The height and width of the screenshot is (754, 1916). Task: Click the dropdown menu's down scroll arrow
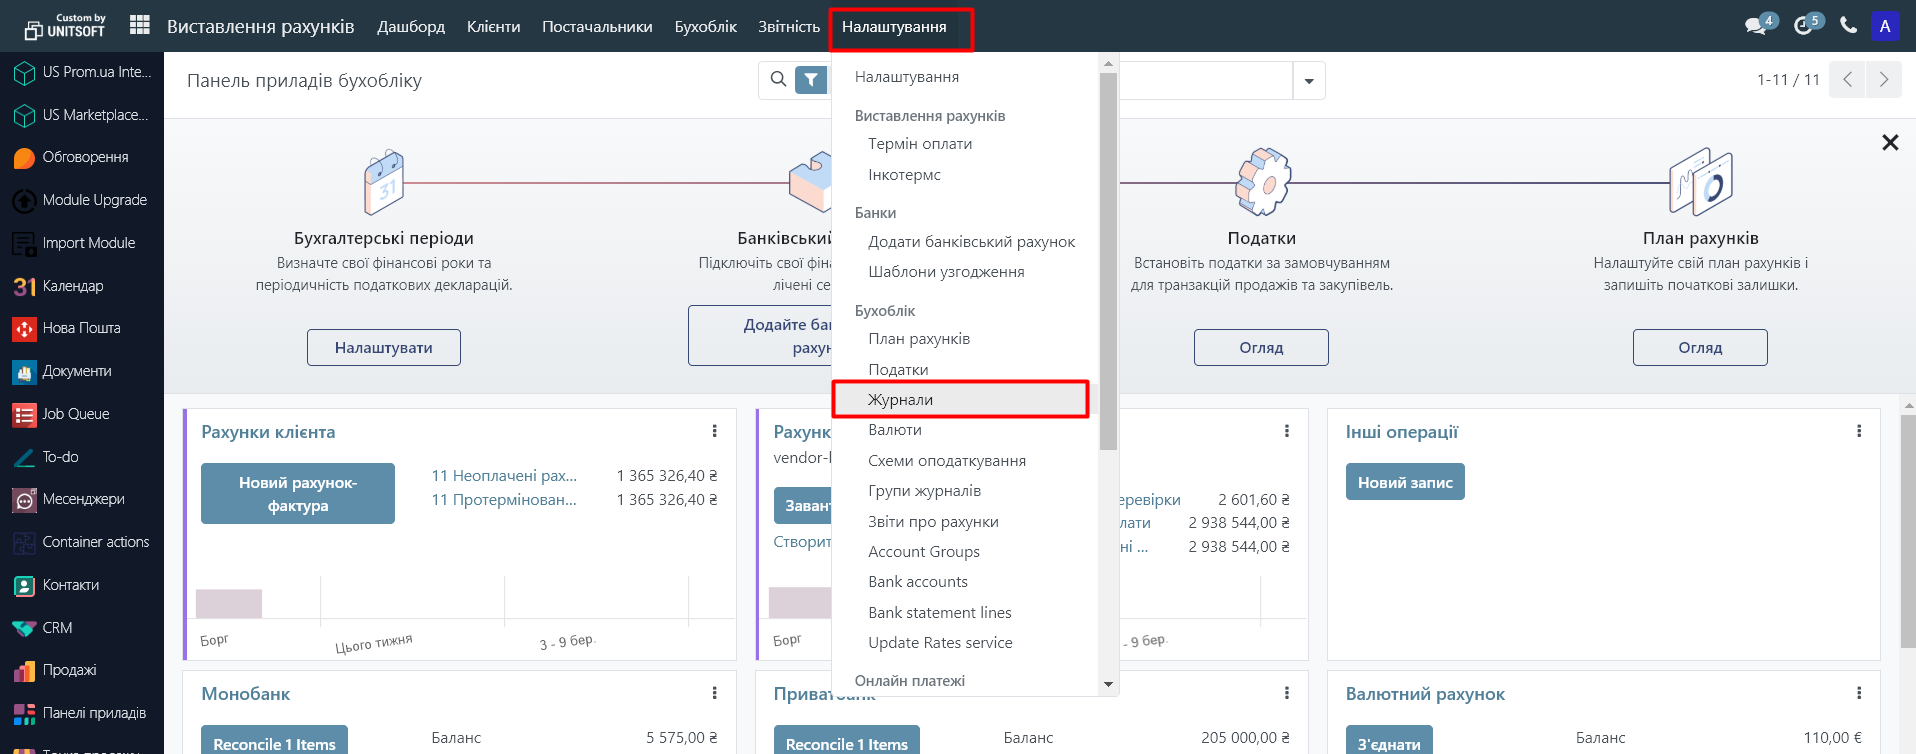(1108, 684)
